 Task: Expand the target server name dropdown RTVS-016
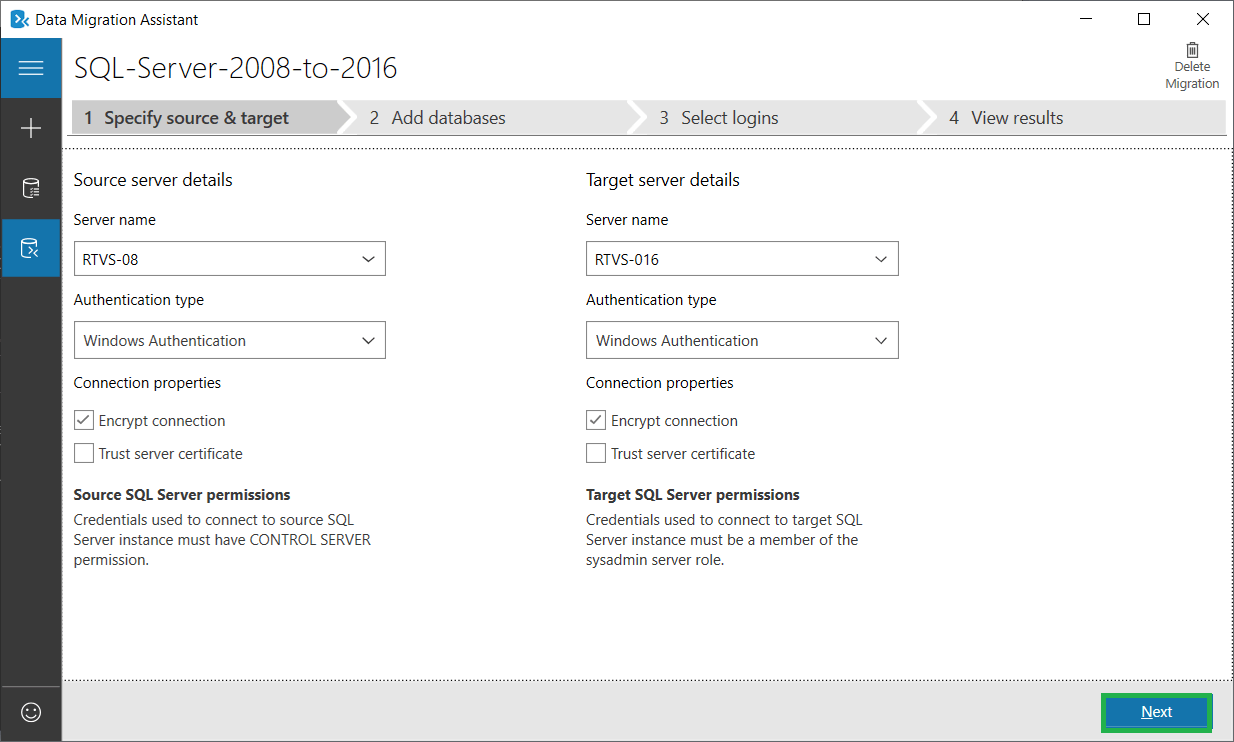point(742,259)
